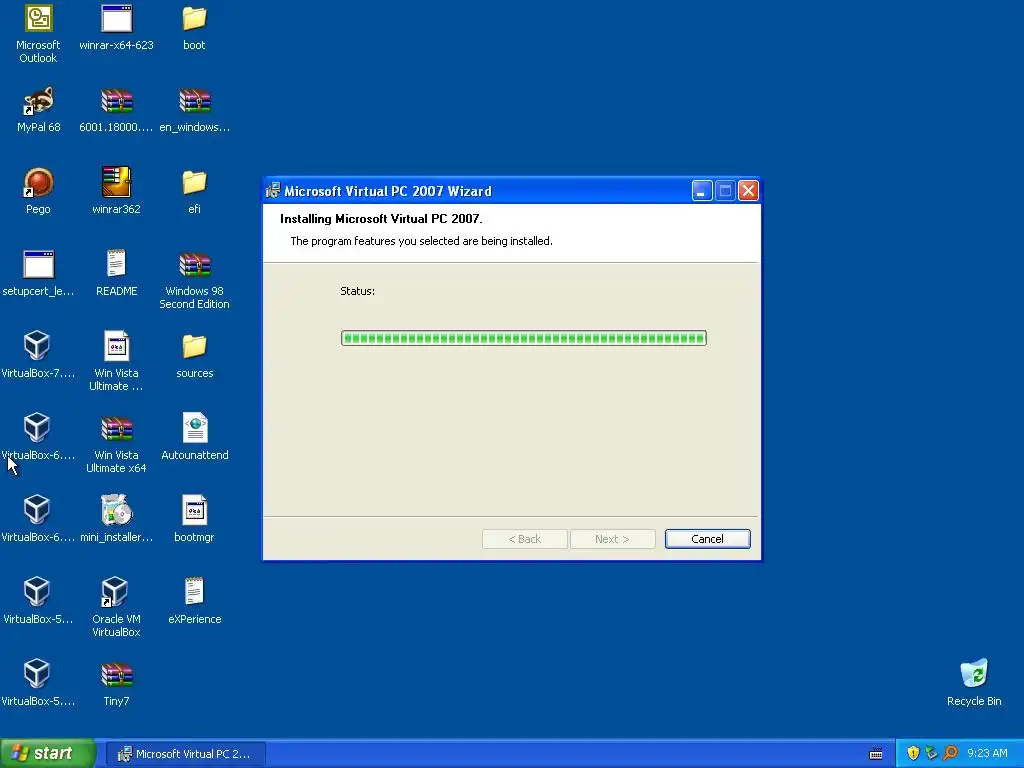Click the Pego shortcut icon
1024x768 pixels.
pos(39,183)
